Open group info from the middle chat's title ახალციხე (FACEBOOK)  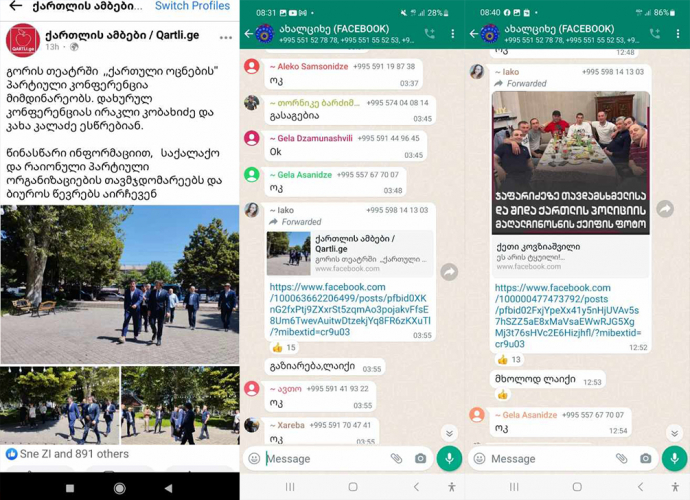click(334, 29)
